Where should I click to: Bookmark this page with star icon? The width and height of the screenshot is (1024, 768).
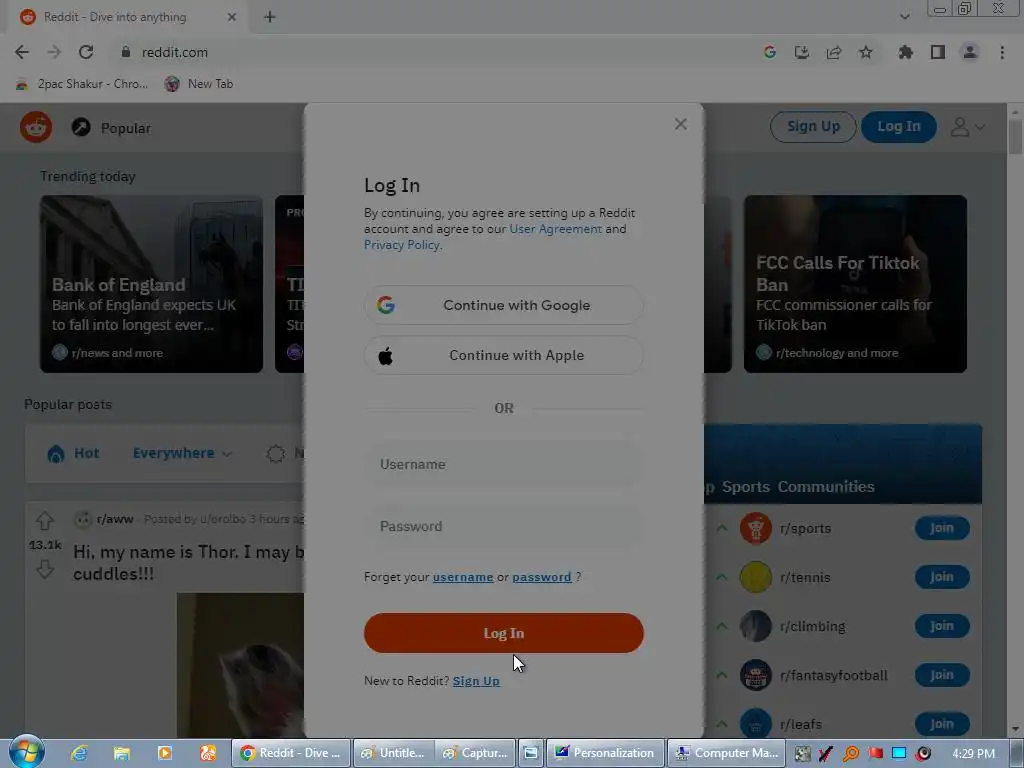(x=866, y=52)
